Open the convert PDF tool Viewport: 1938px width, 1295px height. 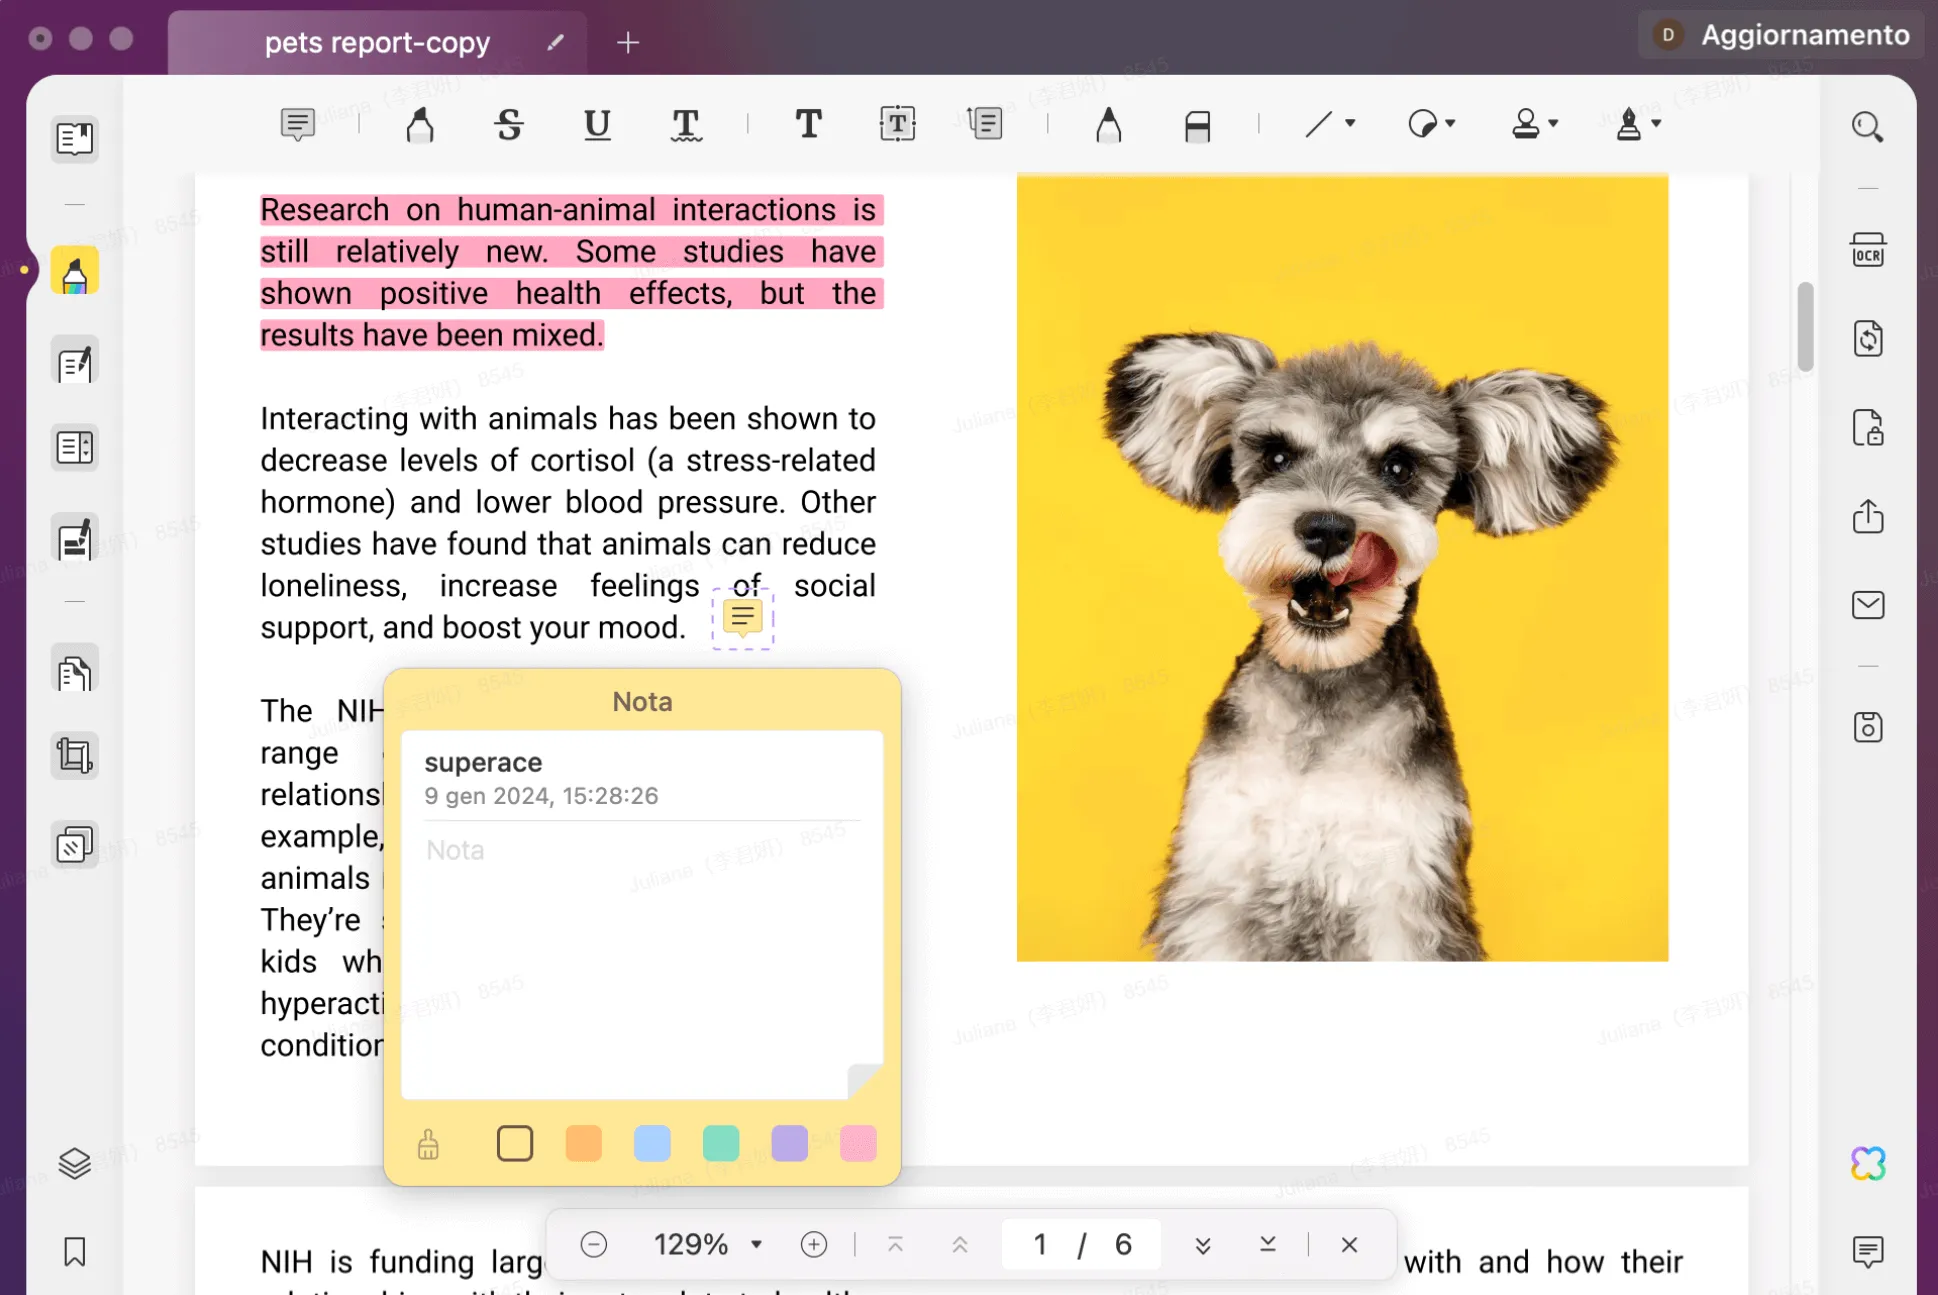1867,339
